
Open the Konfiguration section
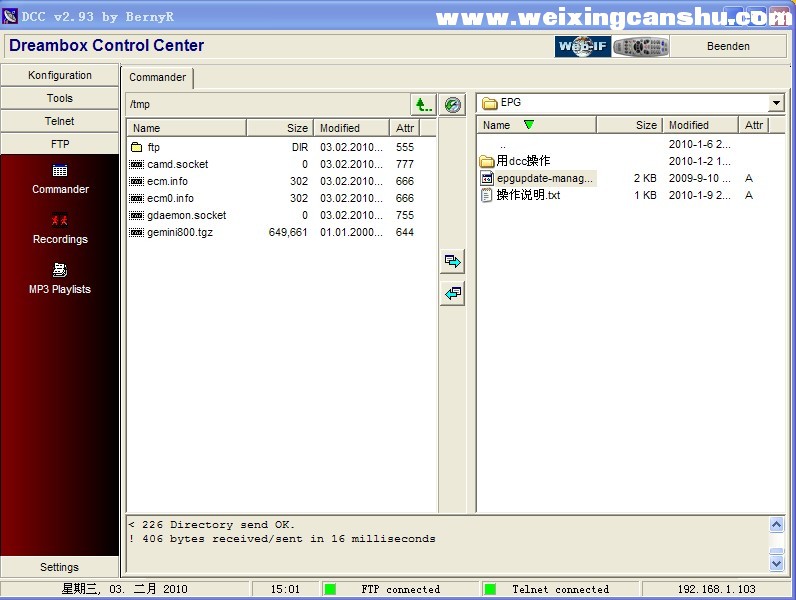pos(60,75)
